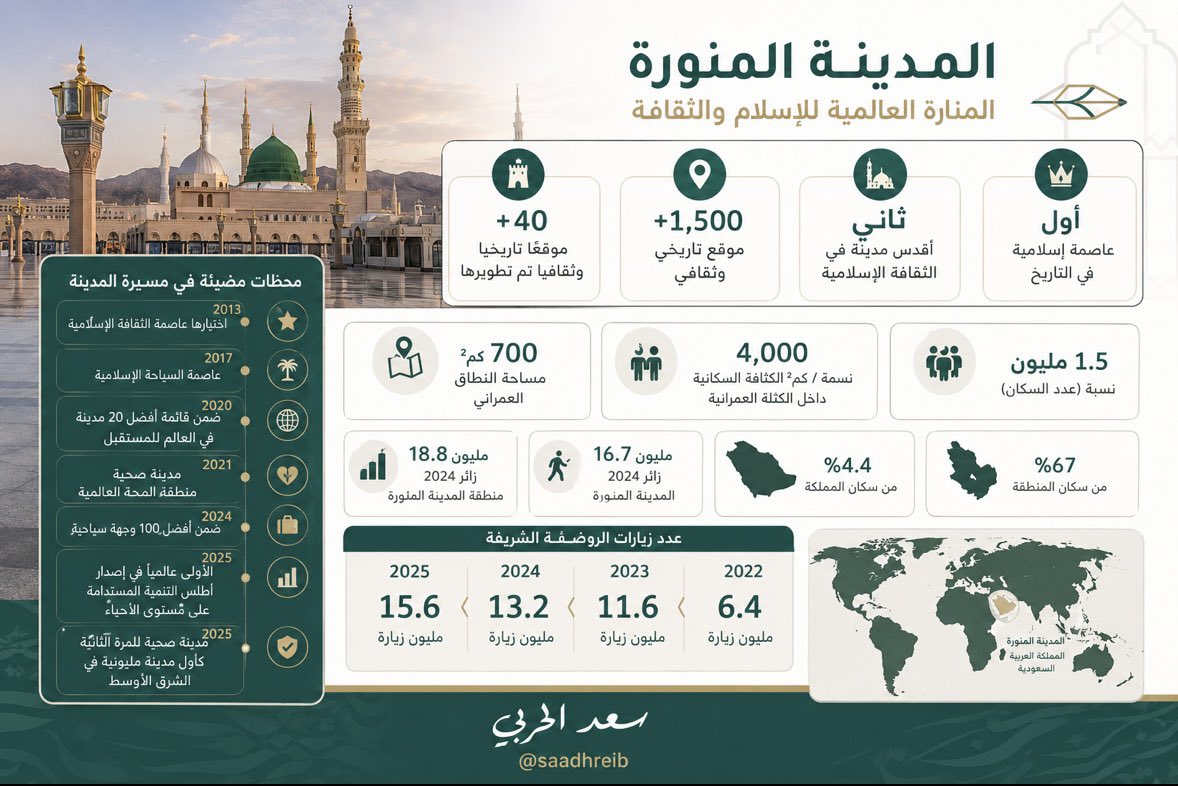Click the 18.8 مليون visitors figure
The height and width of the screenshot is (786, 1178).
click(449, 455)
